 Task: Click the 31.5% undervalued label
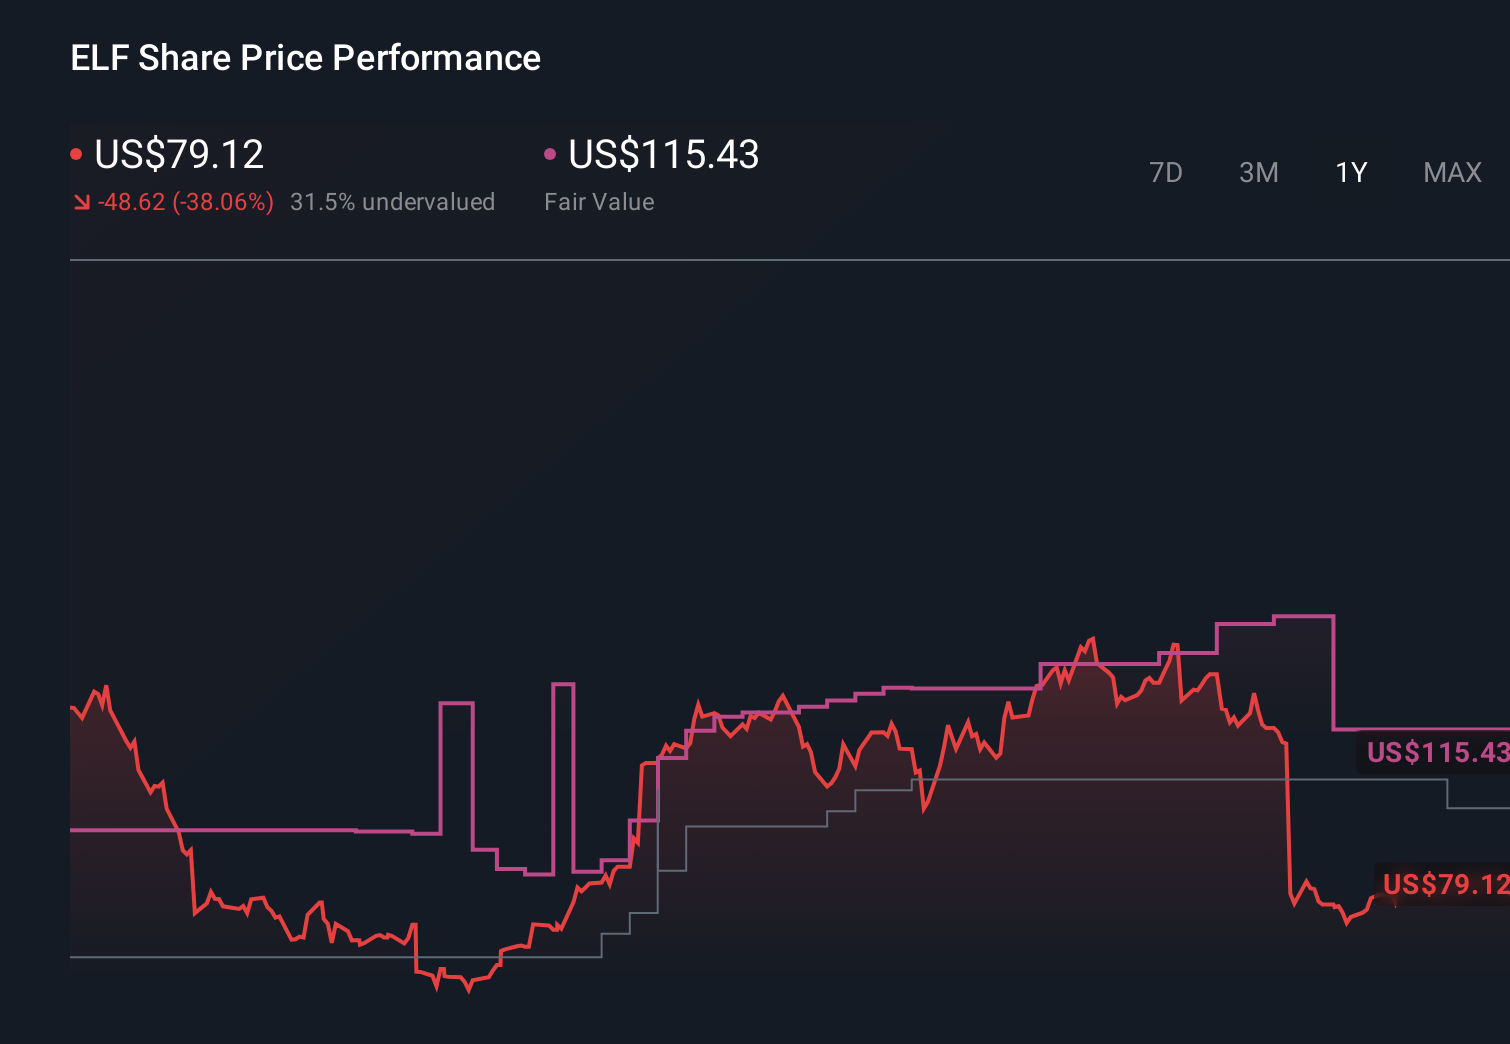tap(392, 201)
